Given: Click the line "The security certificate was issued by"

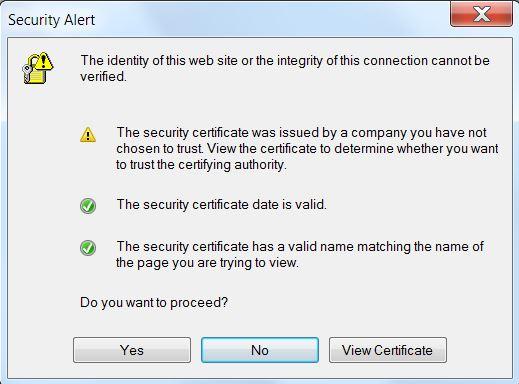Looking at the screenshot, I should (301, 133).
